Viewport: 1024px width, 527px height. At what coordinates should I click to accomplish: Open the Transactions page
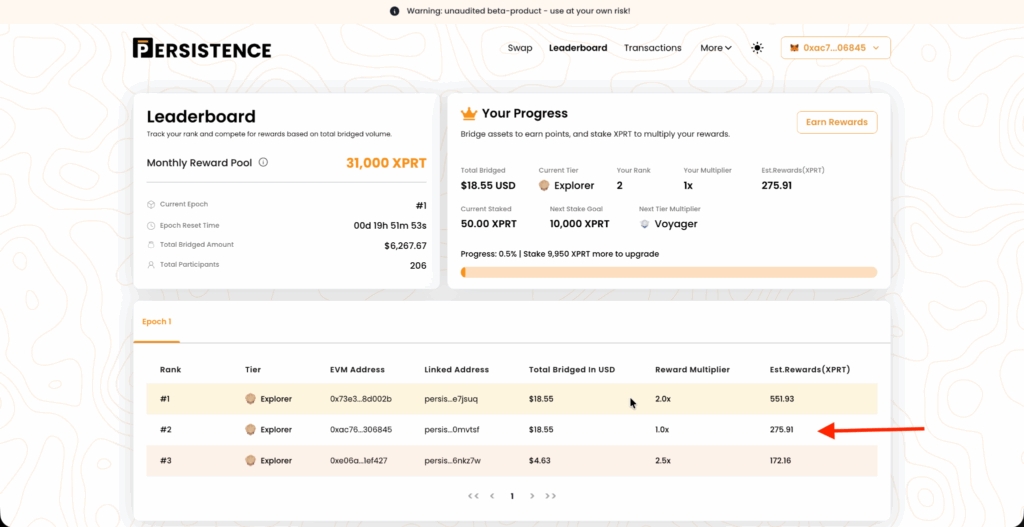[652, 48]
